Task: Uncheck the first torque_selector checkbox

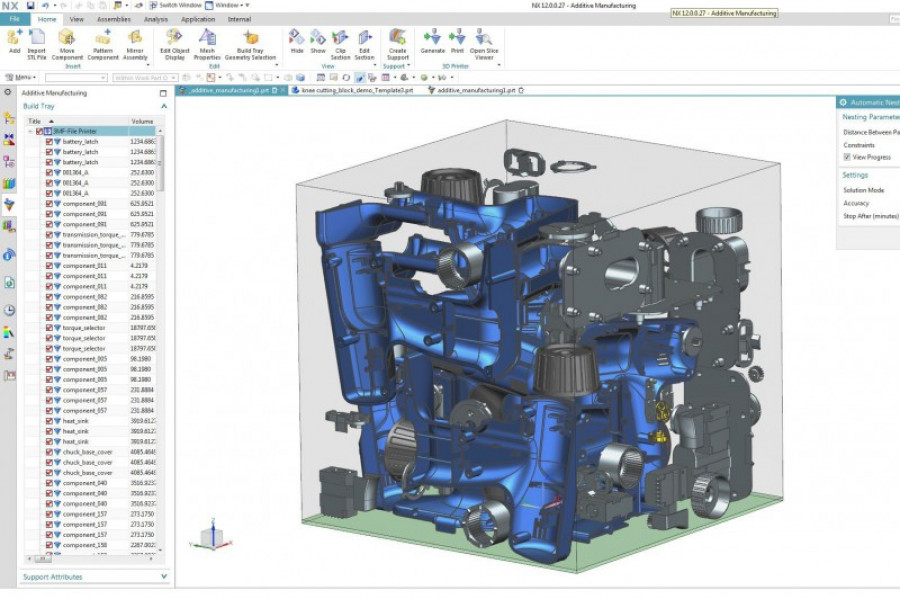Action: (x=49, y=328)
